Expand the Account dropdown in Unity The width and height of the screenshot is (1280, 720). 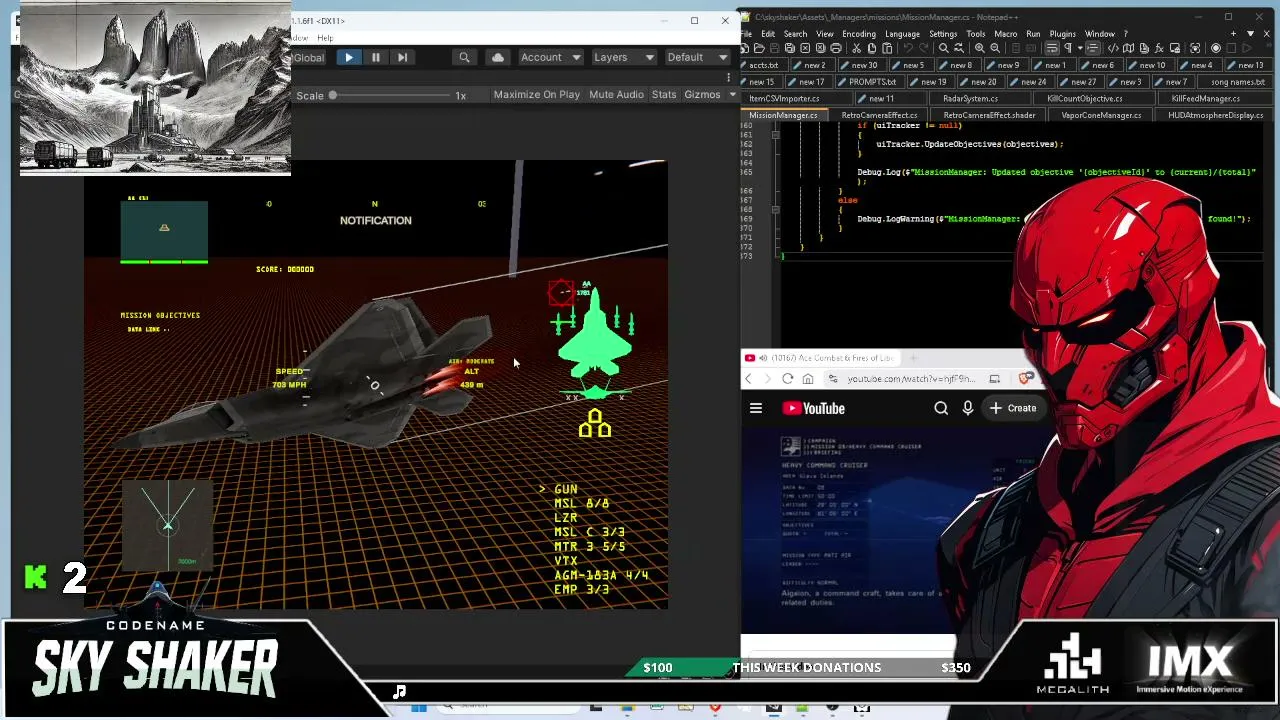[x=550, y=58]
